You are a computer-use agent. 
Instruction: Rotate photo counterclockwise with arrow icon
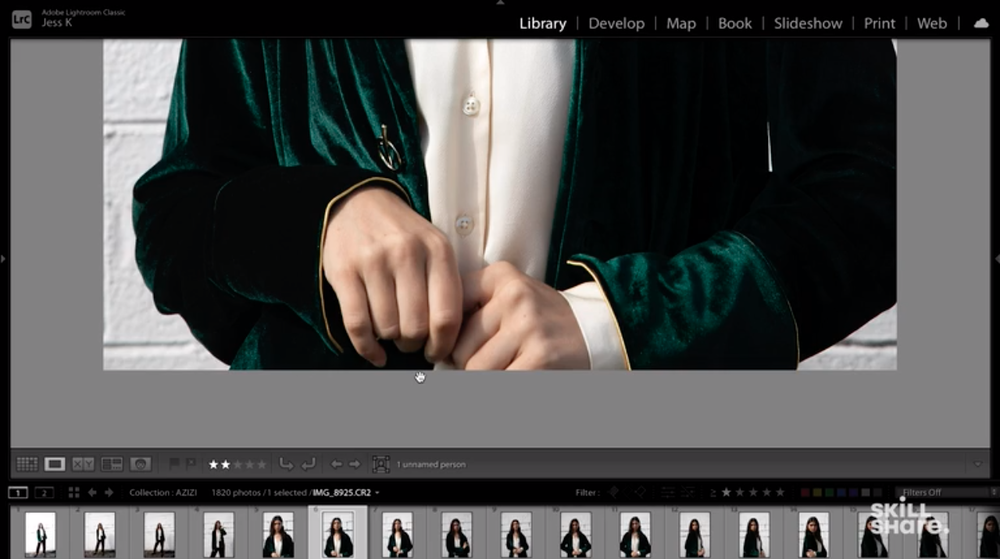286,464
